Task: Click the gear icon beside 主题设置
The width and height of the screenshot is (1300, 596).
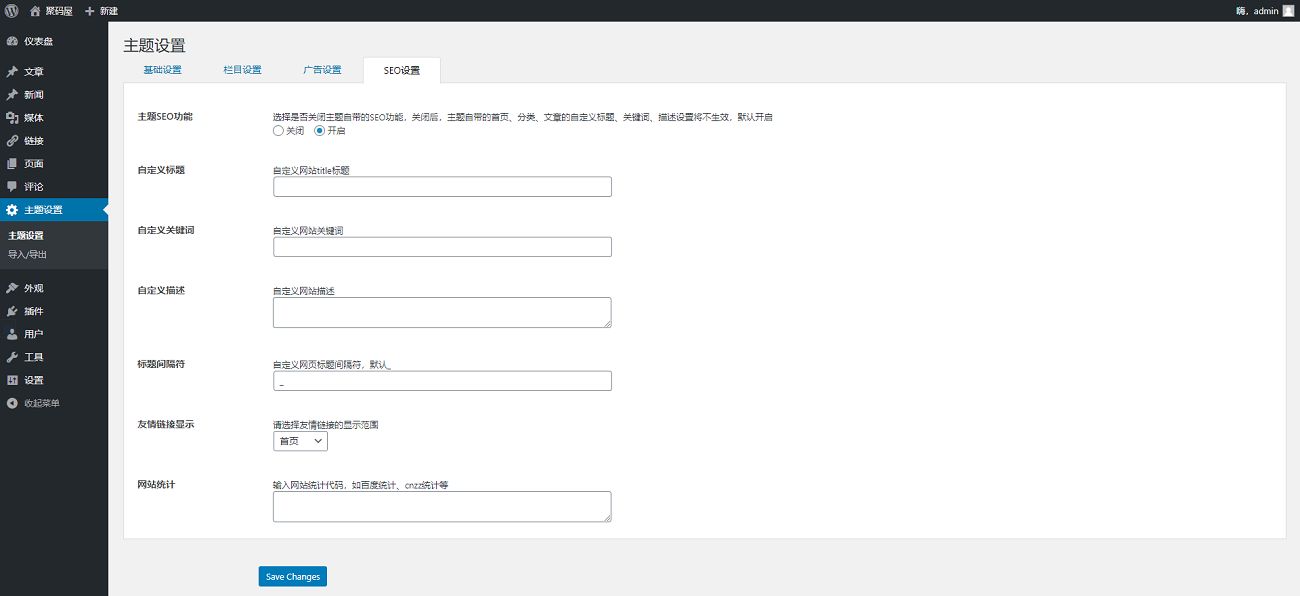Action: click(x=12, y=210)
